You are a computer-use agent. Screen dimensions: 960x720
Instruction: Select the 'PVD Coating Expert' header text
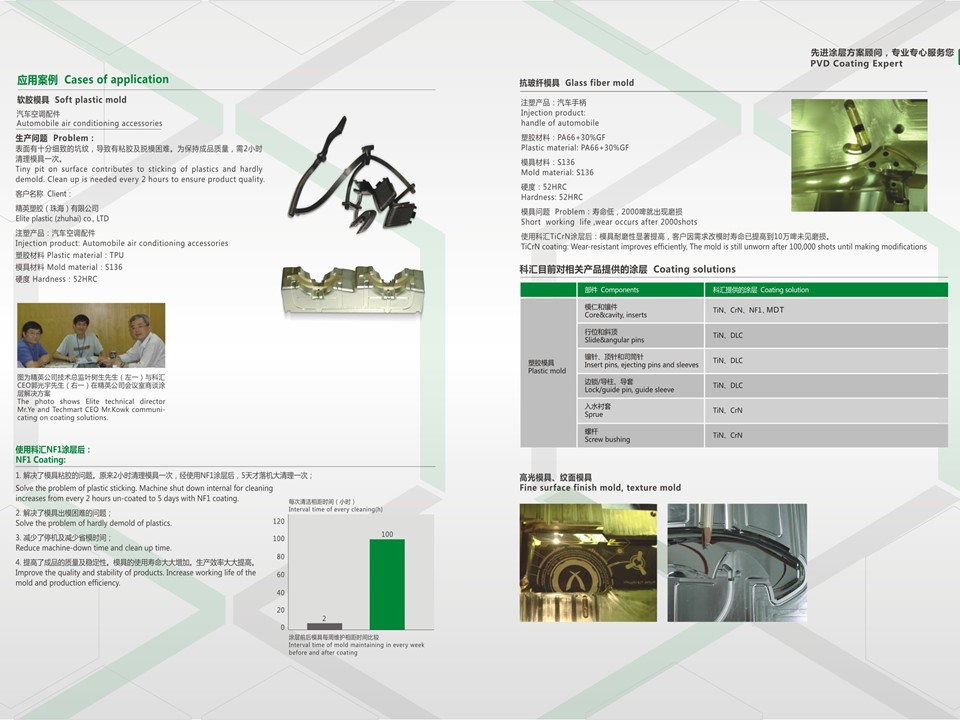856,64
